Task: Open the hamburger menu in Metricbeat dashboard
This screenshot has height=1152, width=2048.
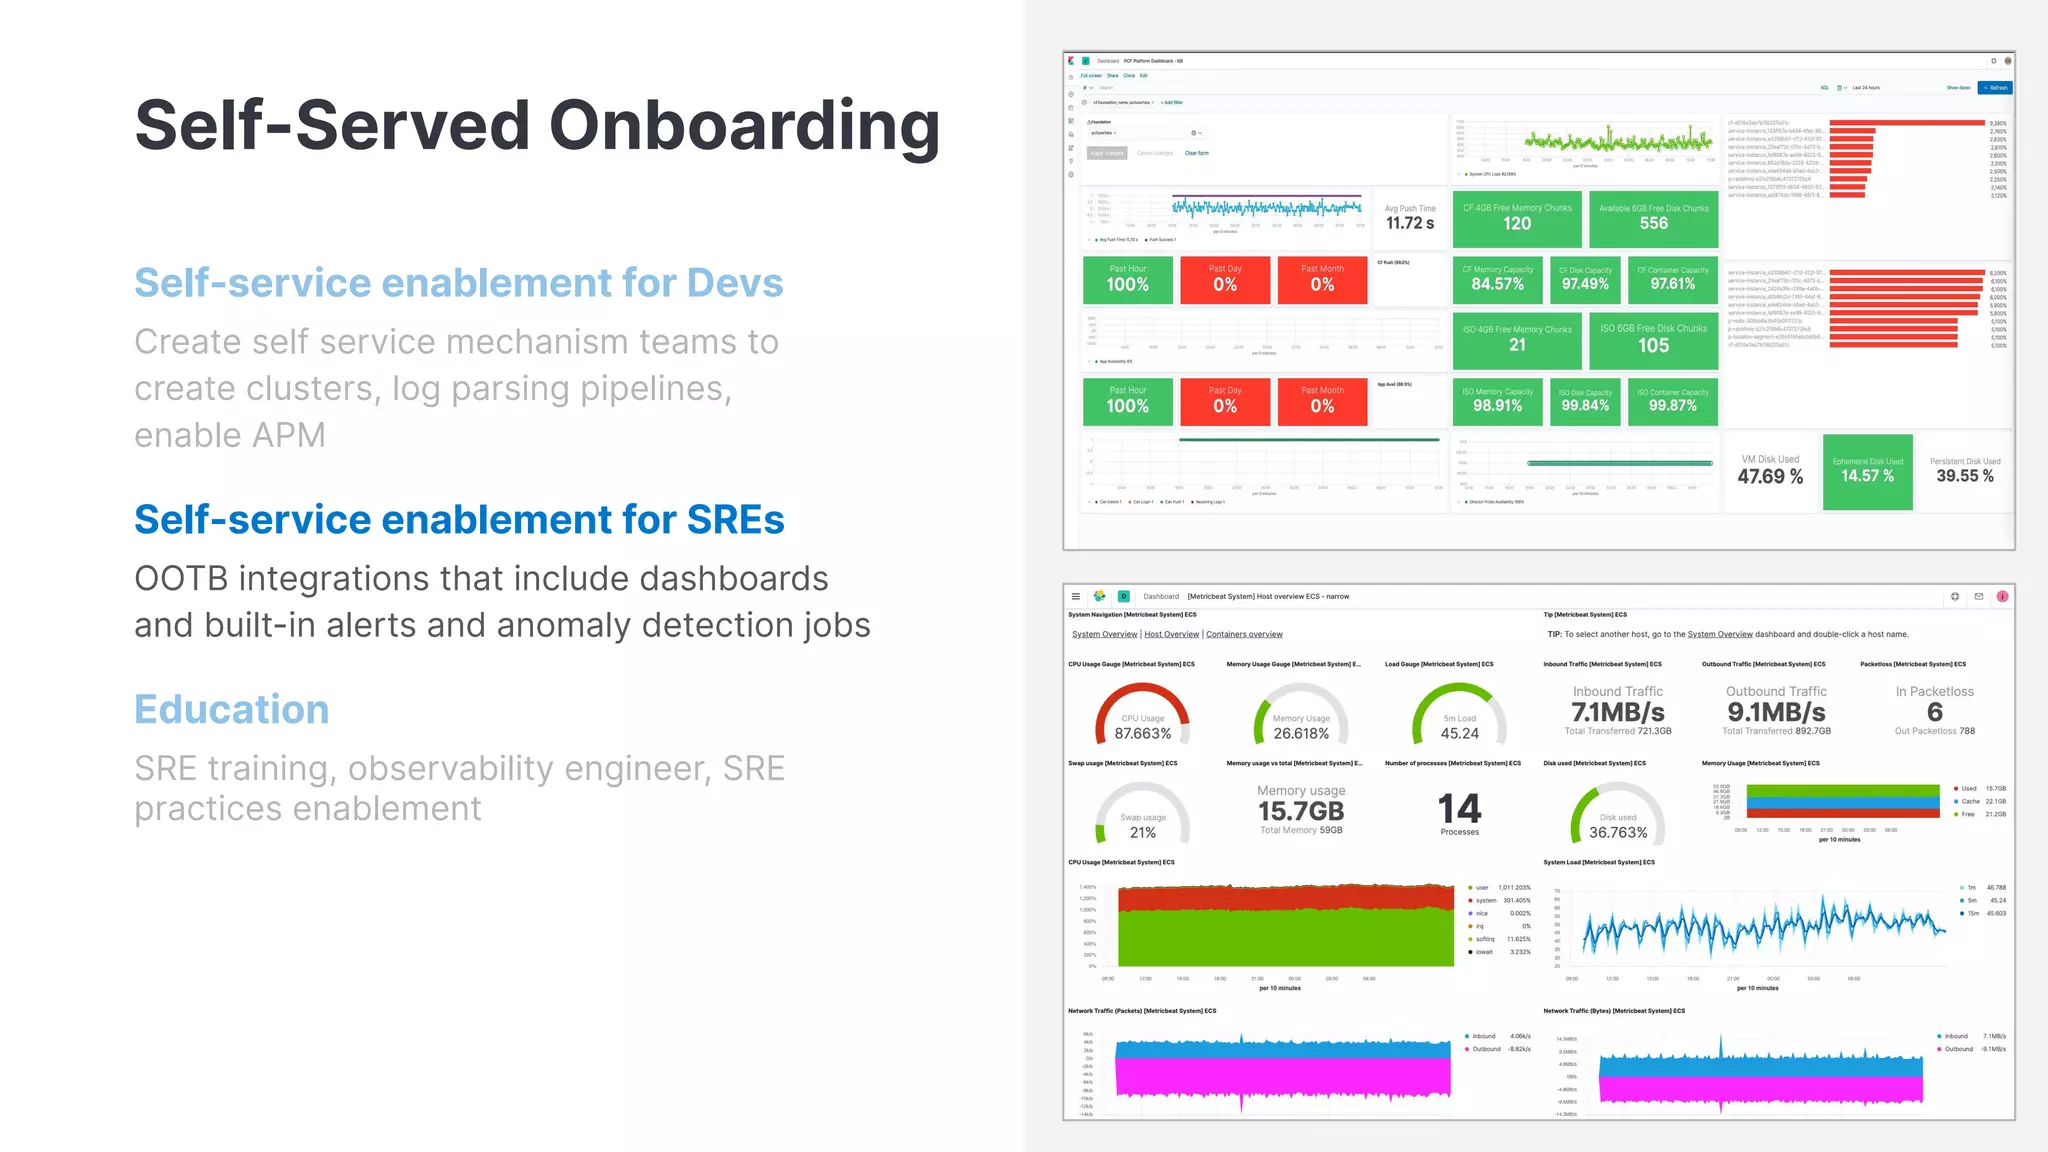Action: point(1076,596)
